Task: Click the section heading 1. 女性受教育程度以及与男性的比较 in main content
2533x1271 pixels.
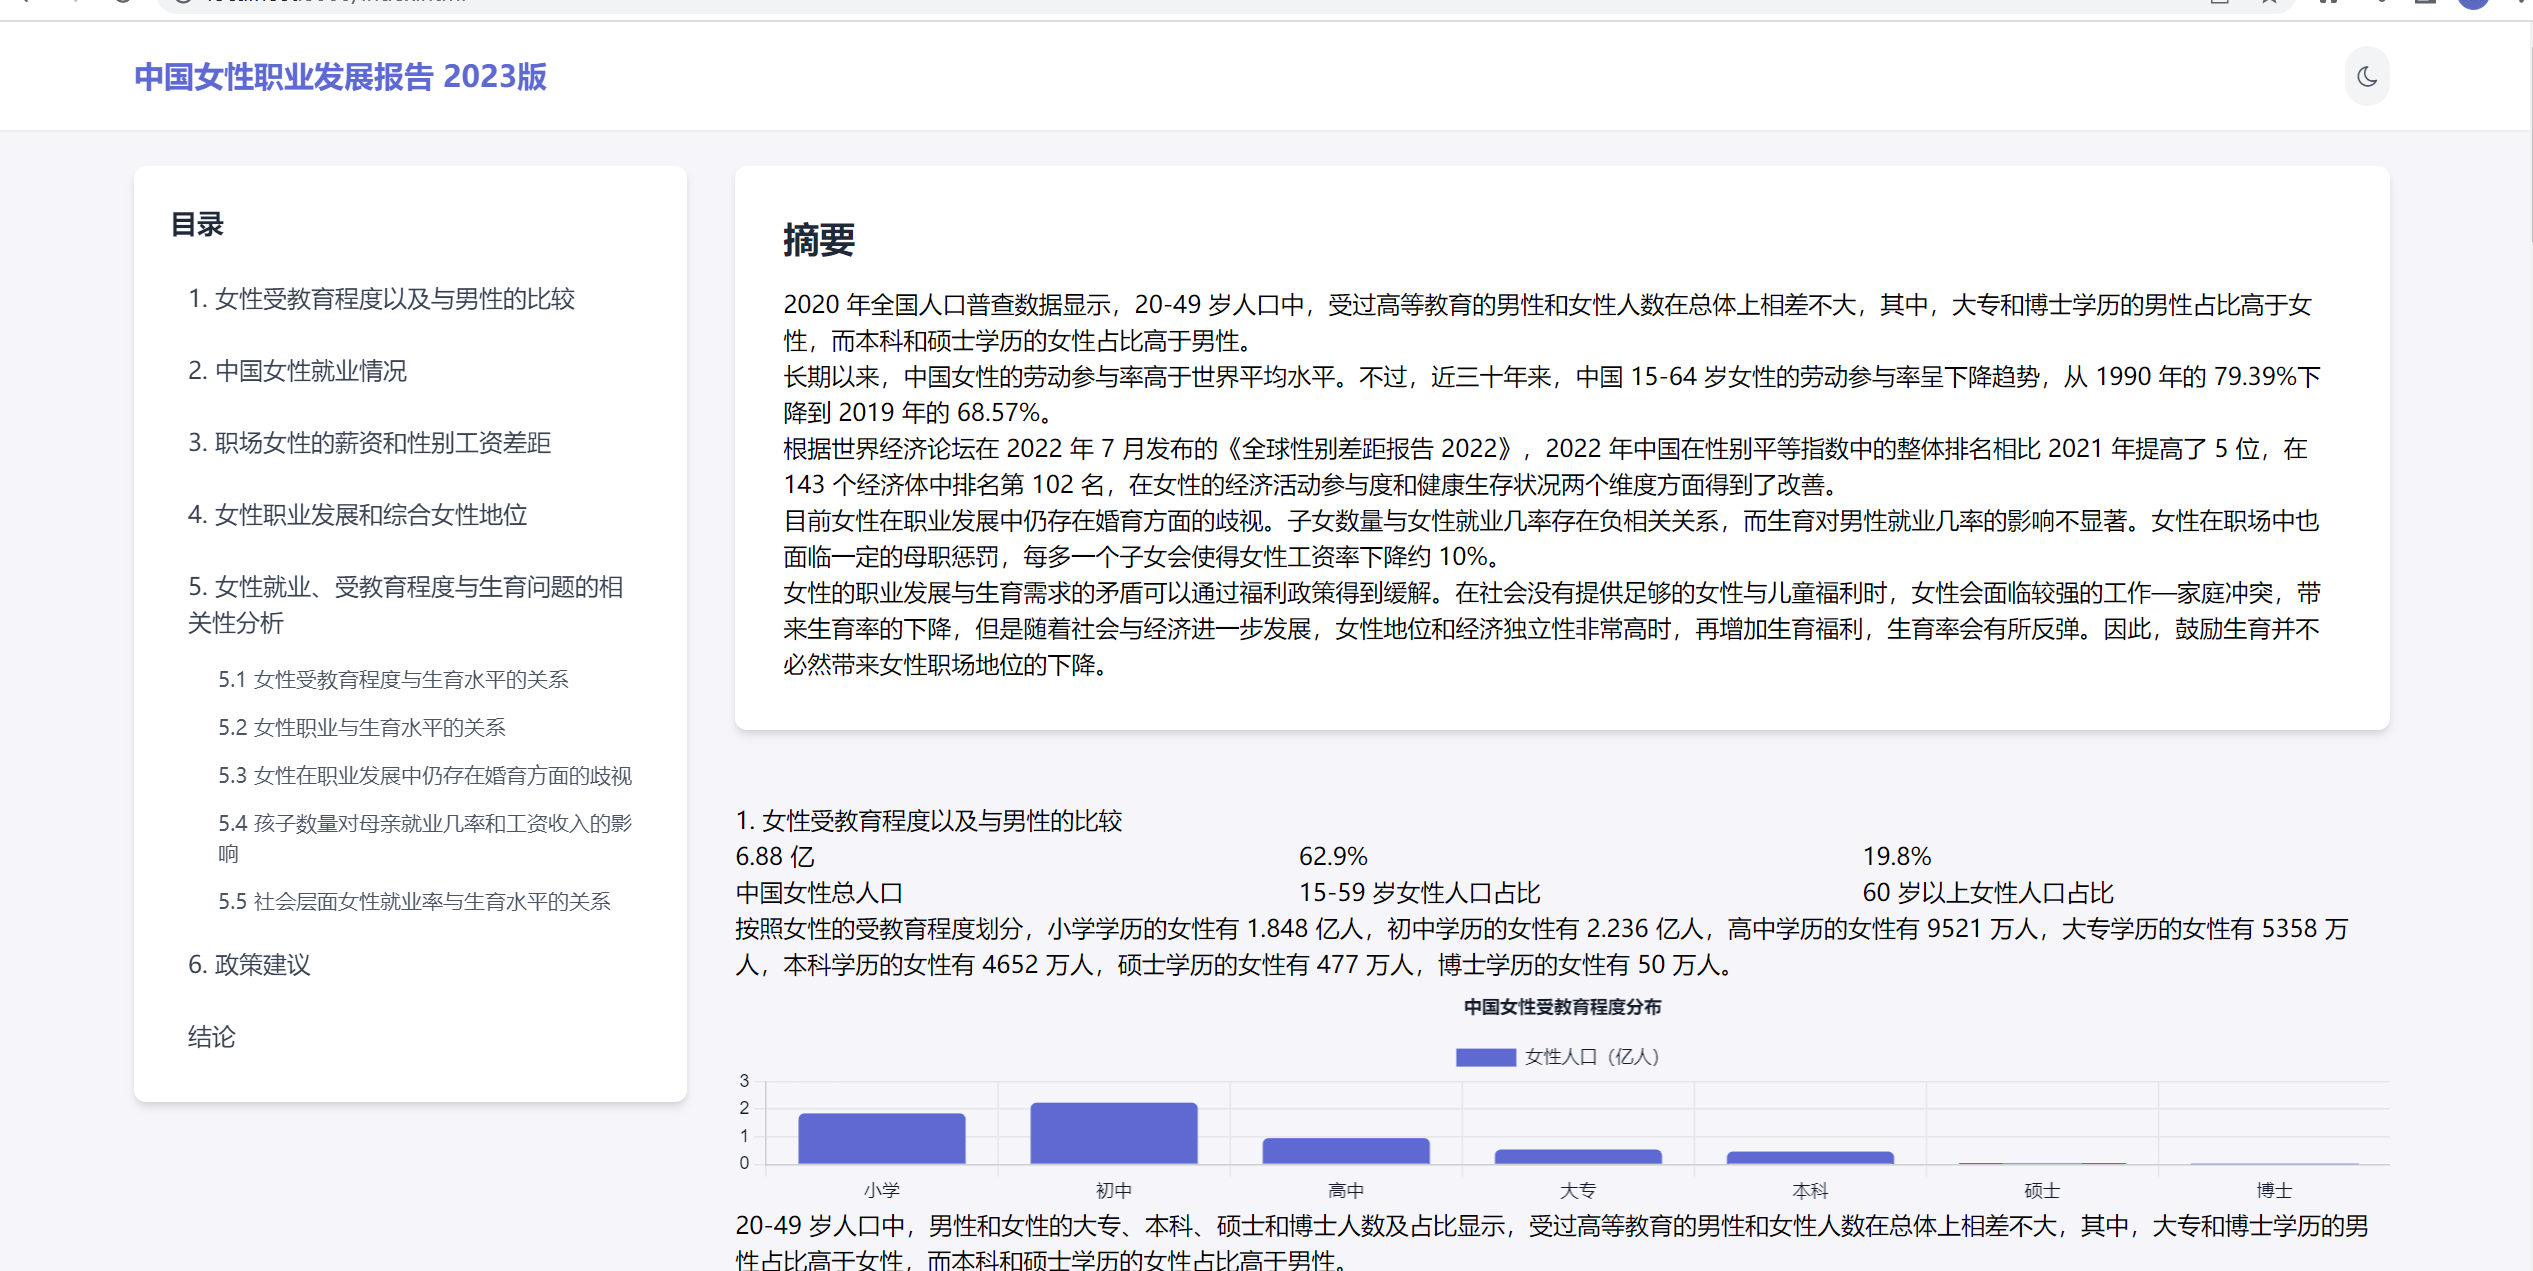Action: point(929,821)
